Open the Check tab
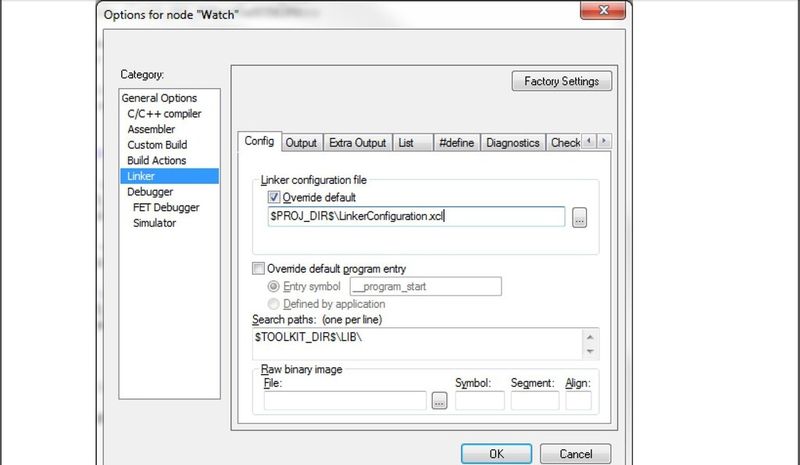800x465 pixels. coord(564,142)
